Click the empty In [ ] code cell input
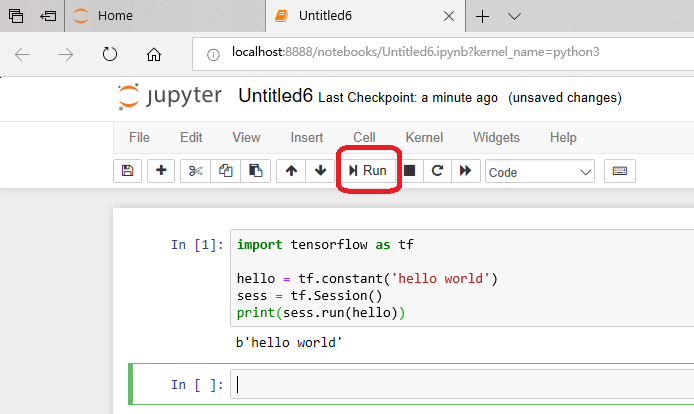 click(x=462, y=384)
